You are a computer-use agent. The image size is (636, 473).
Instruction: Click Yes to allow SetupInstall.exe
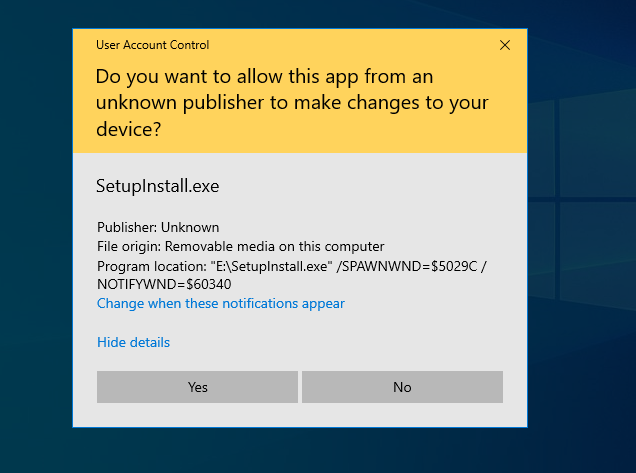(197, 387)
